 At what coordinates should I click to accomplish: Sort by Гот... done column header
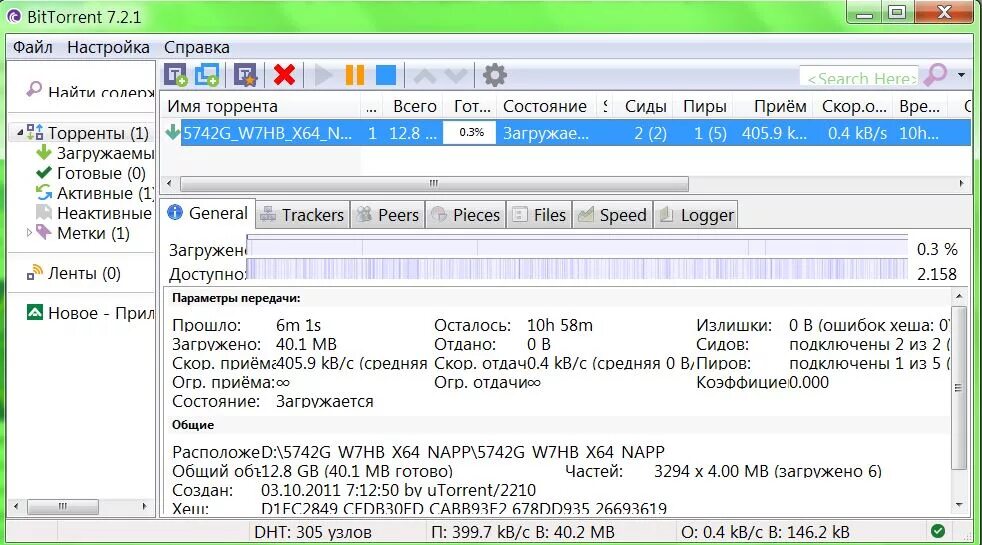tap(472, 106)
